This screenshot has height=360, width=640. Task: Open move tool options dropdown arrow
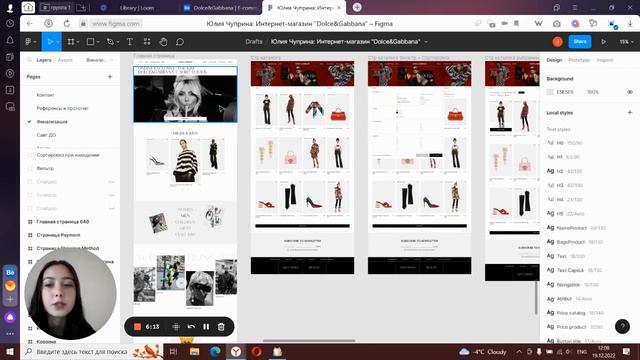pos(58,42)
